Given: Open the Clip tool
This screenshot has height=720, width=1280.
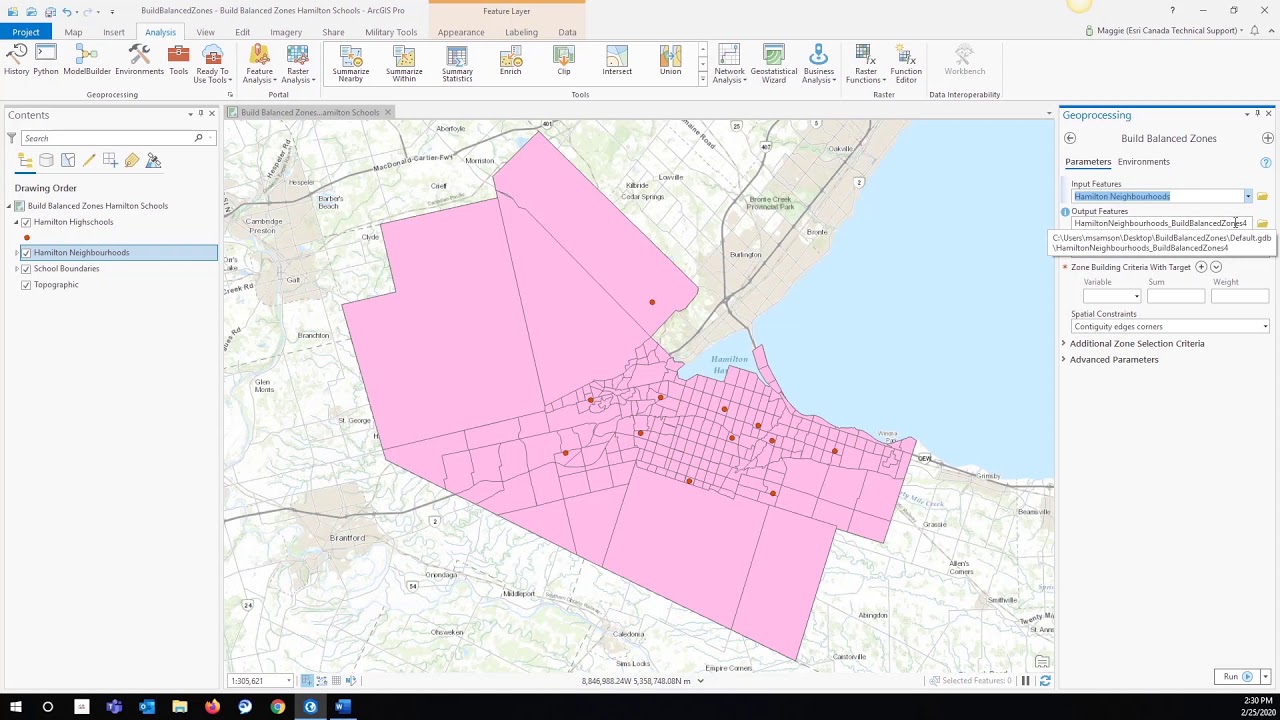Looking at the screenshot, I should 564,62.
